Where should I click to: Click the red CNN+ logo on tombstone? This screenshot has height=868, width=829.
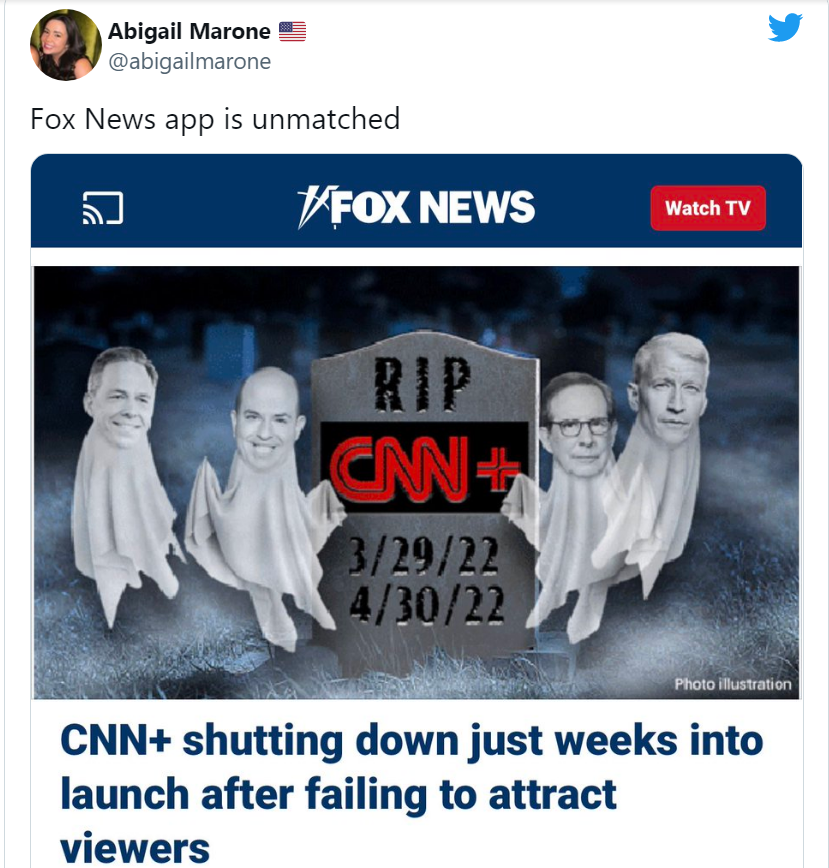[x=425, y=468]
